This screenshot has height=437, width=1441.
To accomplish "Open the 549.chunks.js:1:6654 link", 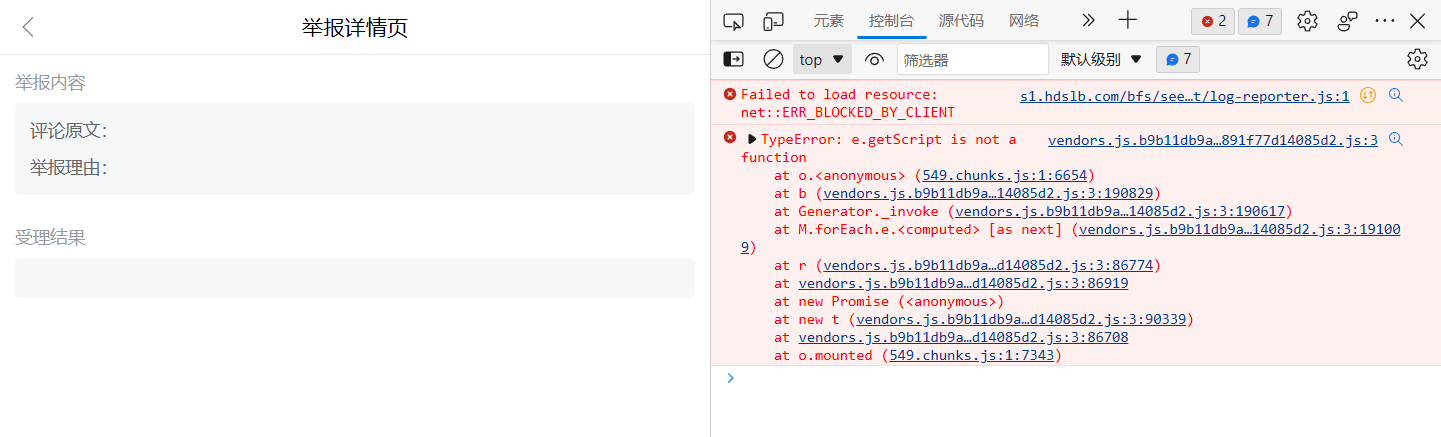I will pos(1006,175).
